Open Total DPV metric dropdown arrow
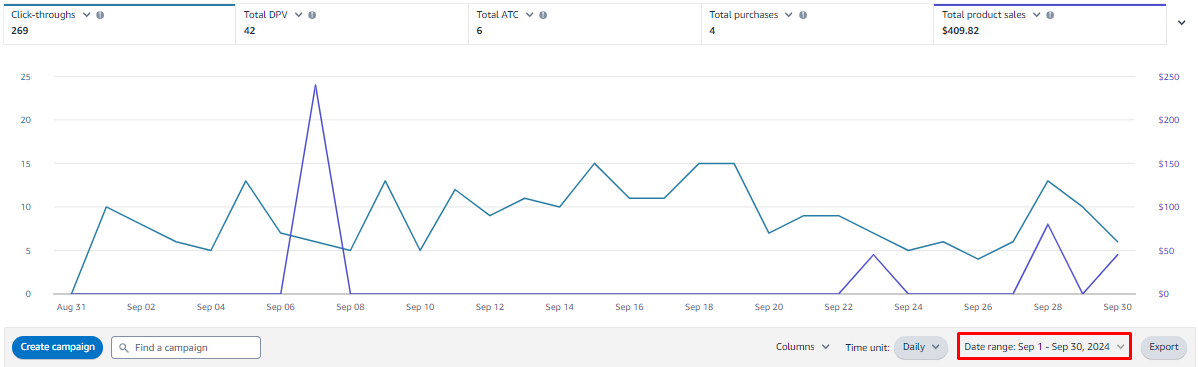The height and width of the screenshot is (367, 1198). [299, 15]
